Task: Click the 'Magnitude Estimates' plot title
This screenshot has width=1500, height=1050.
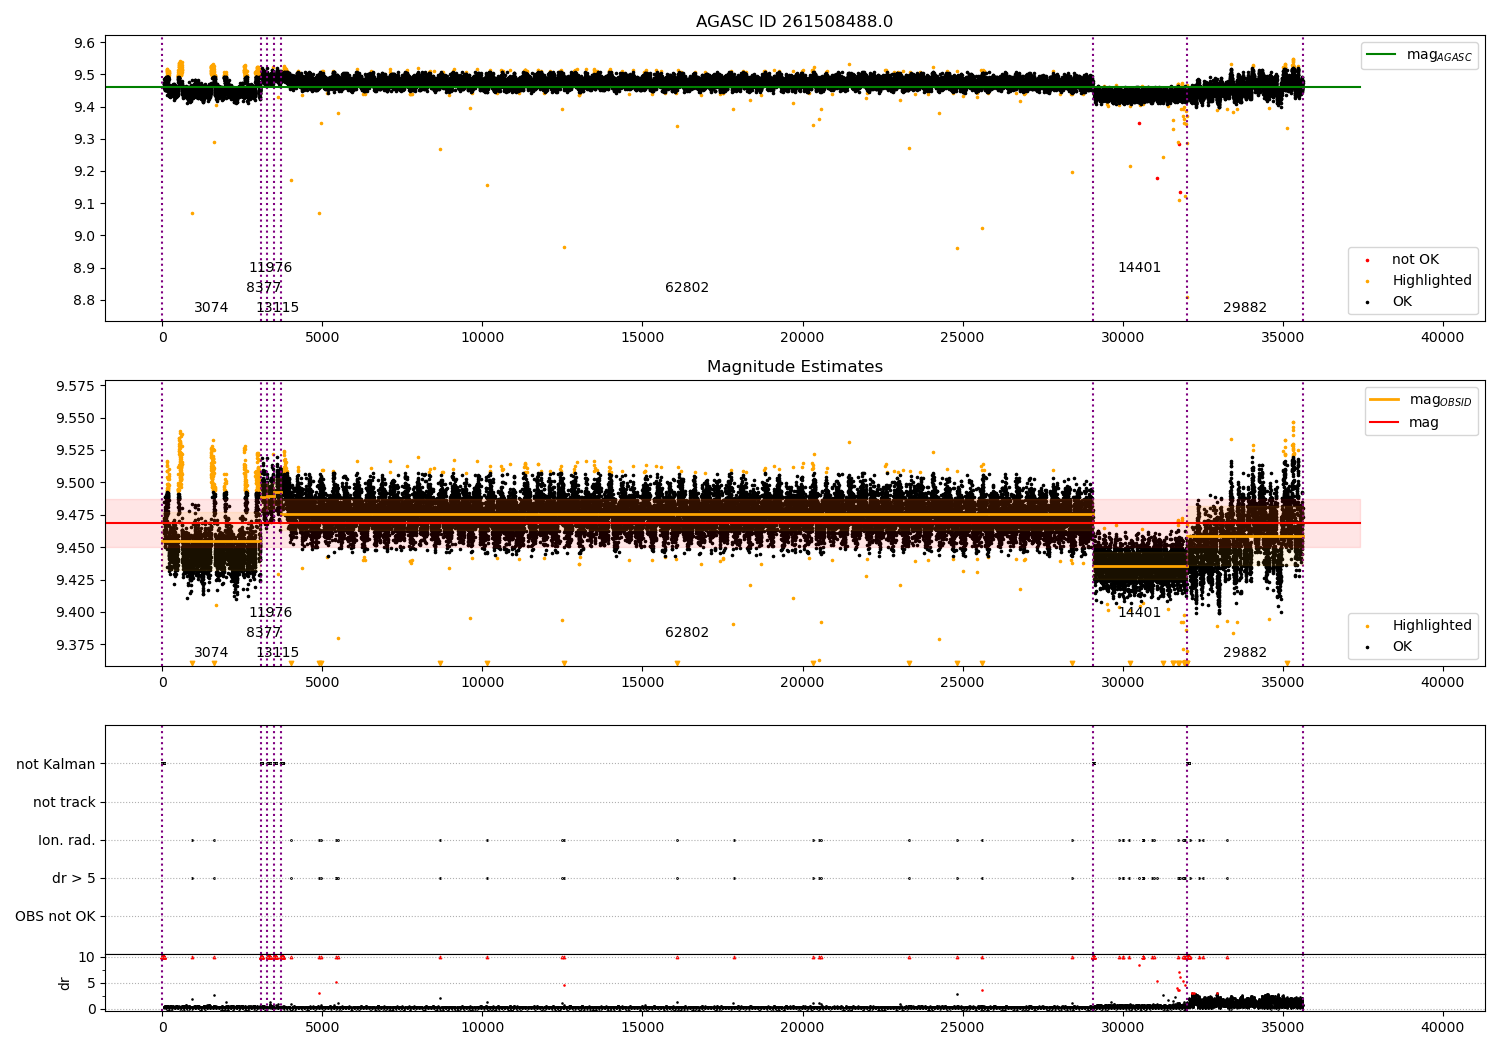Action: 795,366
